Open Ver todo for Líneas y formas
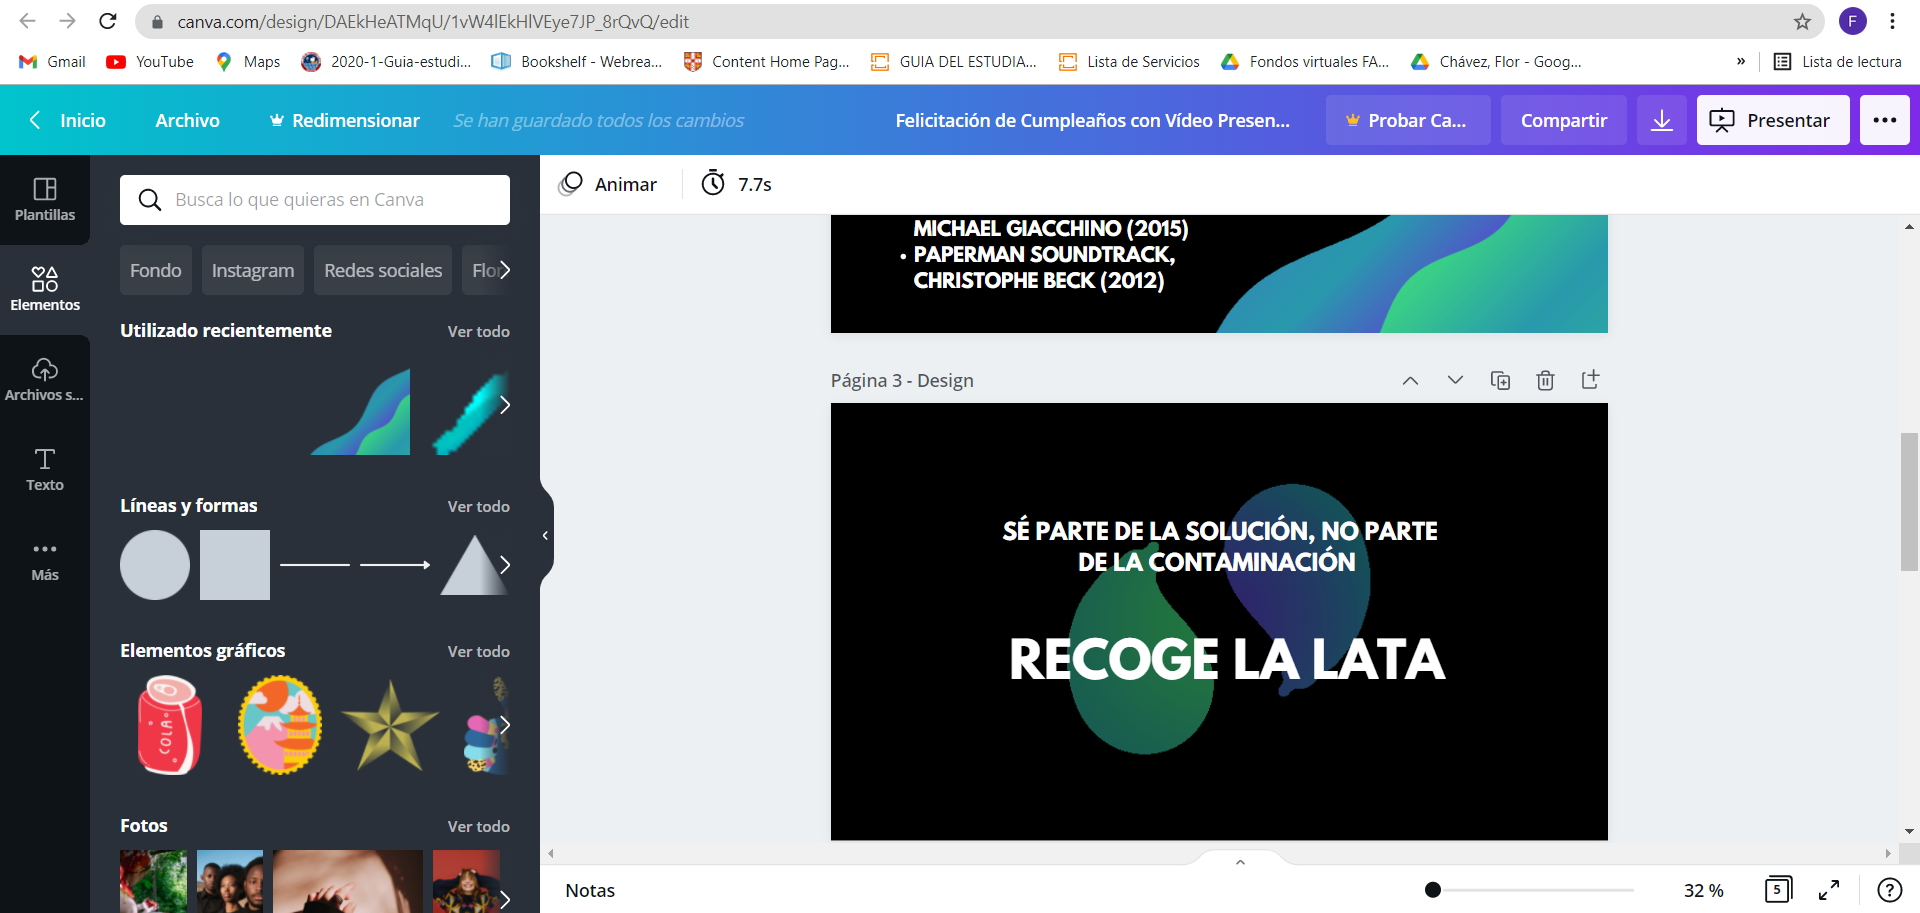The image size is (1920, 913). point(478,506)
